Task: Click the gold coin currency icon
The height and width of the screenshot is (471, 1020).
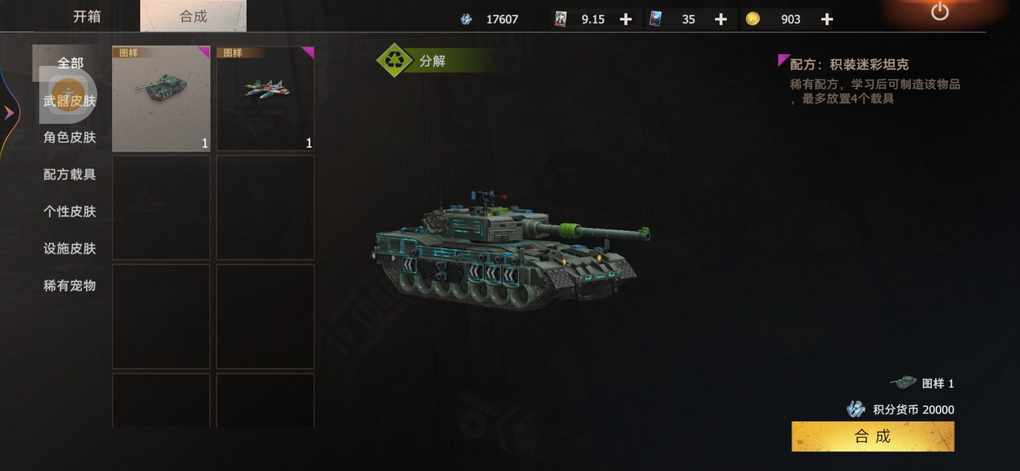Action: [753, 19]
